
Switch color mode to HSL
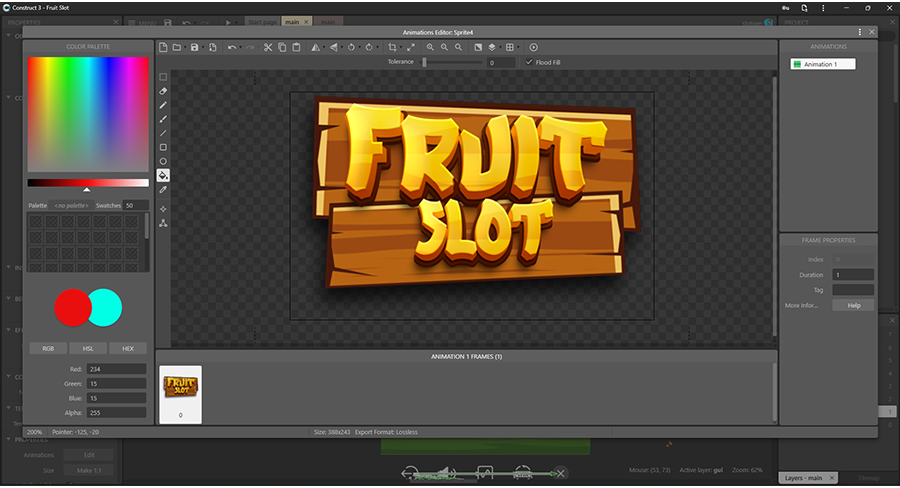point(88,348)
